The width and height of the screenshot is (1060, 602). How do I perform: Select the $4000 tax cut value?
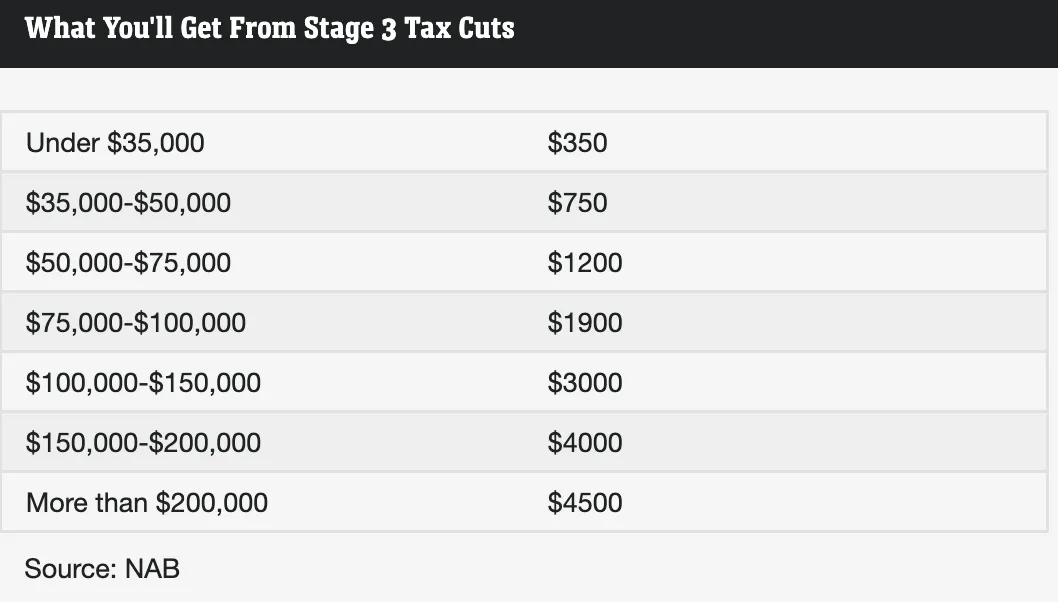coord(585,443)
